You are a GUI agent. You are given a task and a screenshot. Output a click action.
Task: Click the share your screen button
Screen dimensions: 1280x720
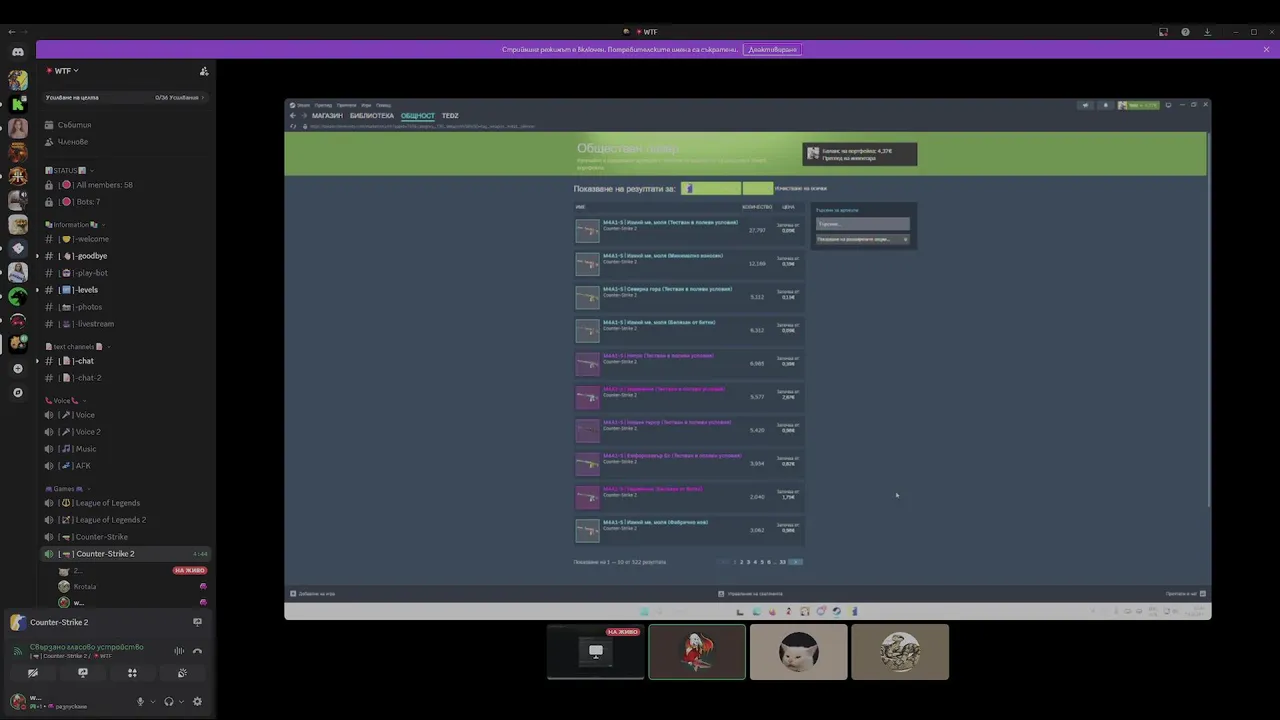[83, 673]
